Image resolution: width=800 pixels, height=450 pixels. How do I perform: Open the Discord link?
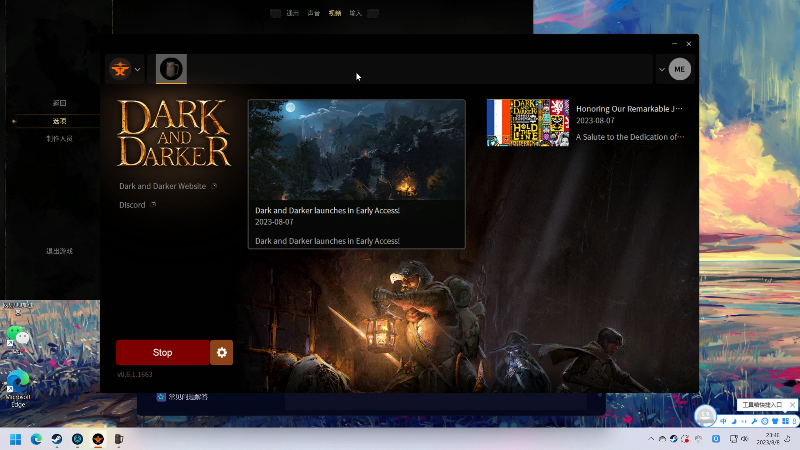132,205
